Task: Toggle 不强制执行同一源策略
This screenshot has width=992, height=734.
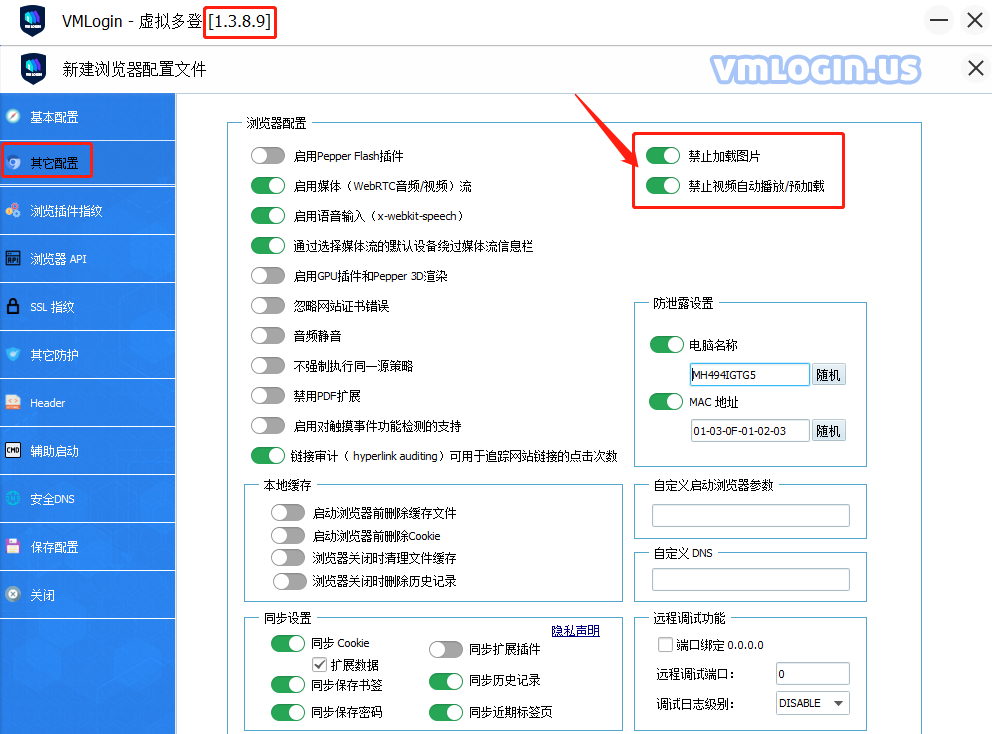Action: [268, 366]
